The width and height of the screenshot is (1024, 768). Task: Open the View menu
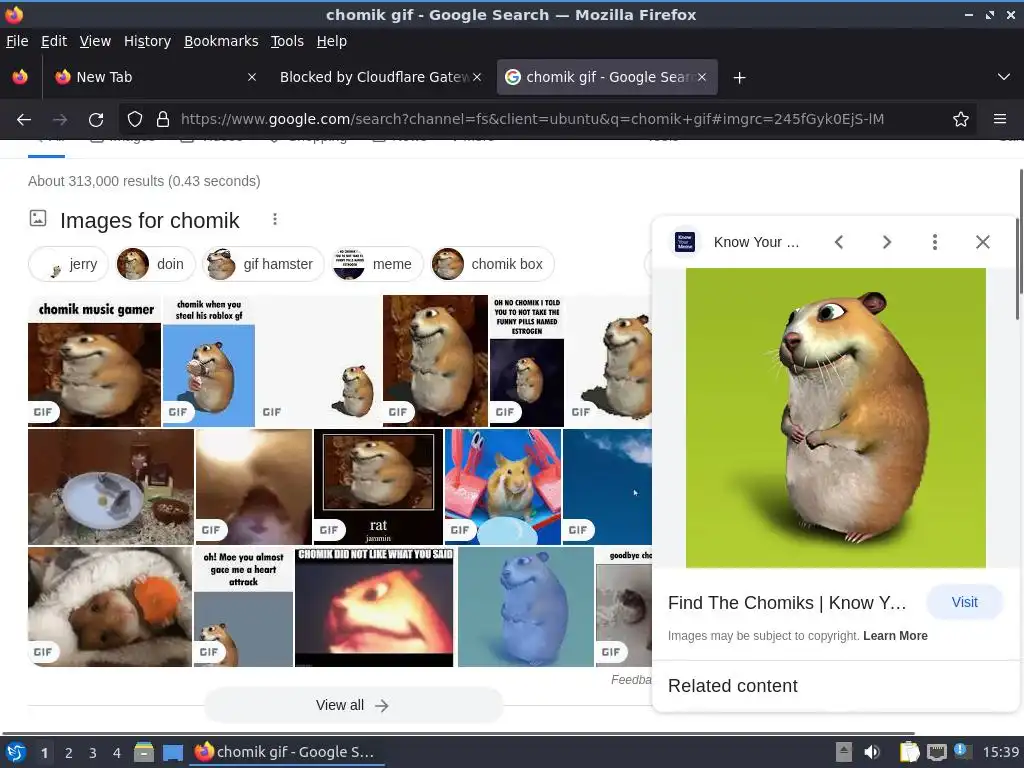[x=95, y=41]
